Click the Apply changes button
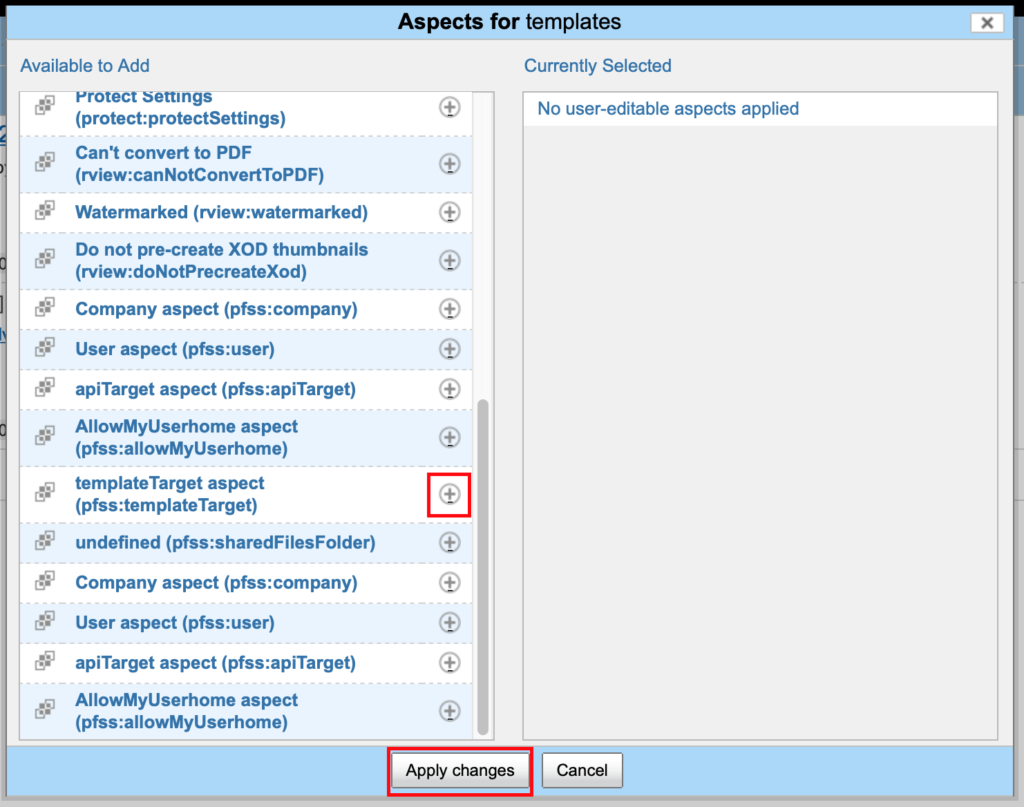The width and height of the screenshot is (1024, 807). point(459,770)
